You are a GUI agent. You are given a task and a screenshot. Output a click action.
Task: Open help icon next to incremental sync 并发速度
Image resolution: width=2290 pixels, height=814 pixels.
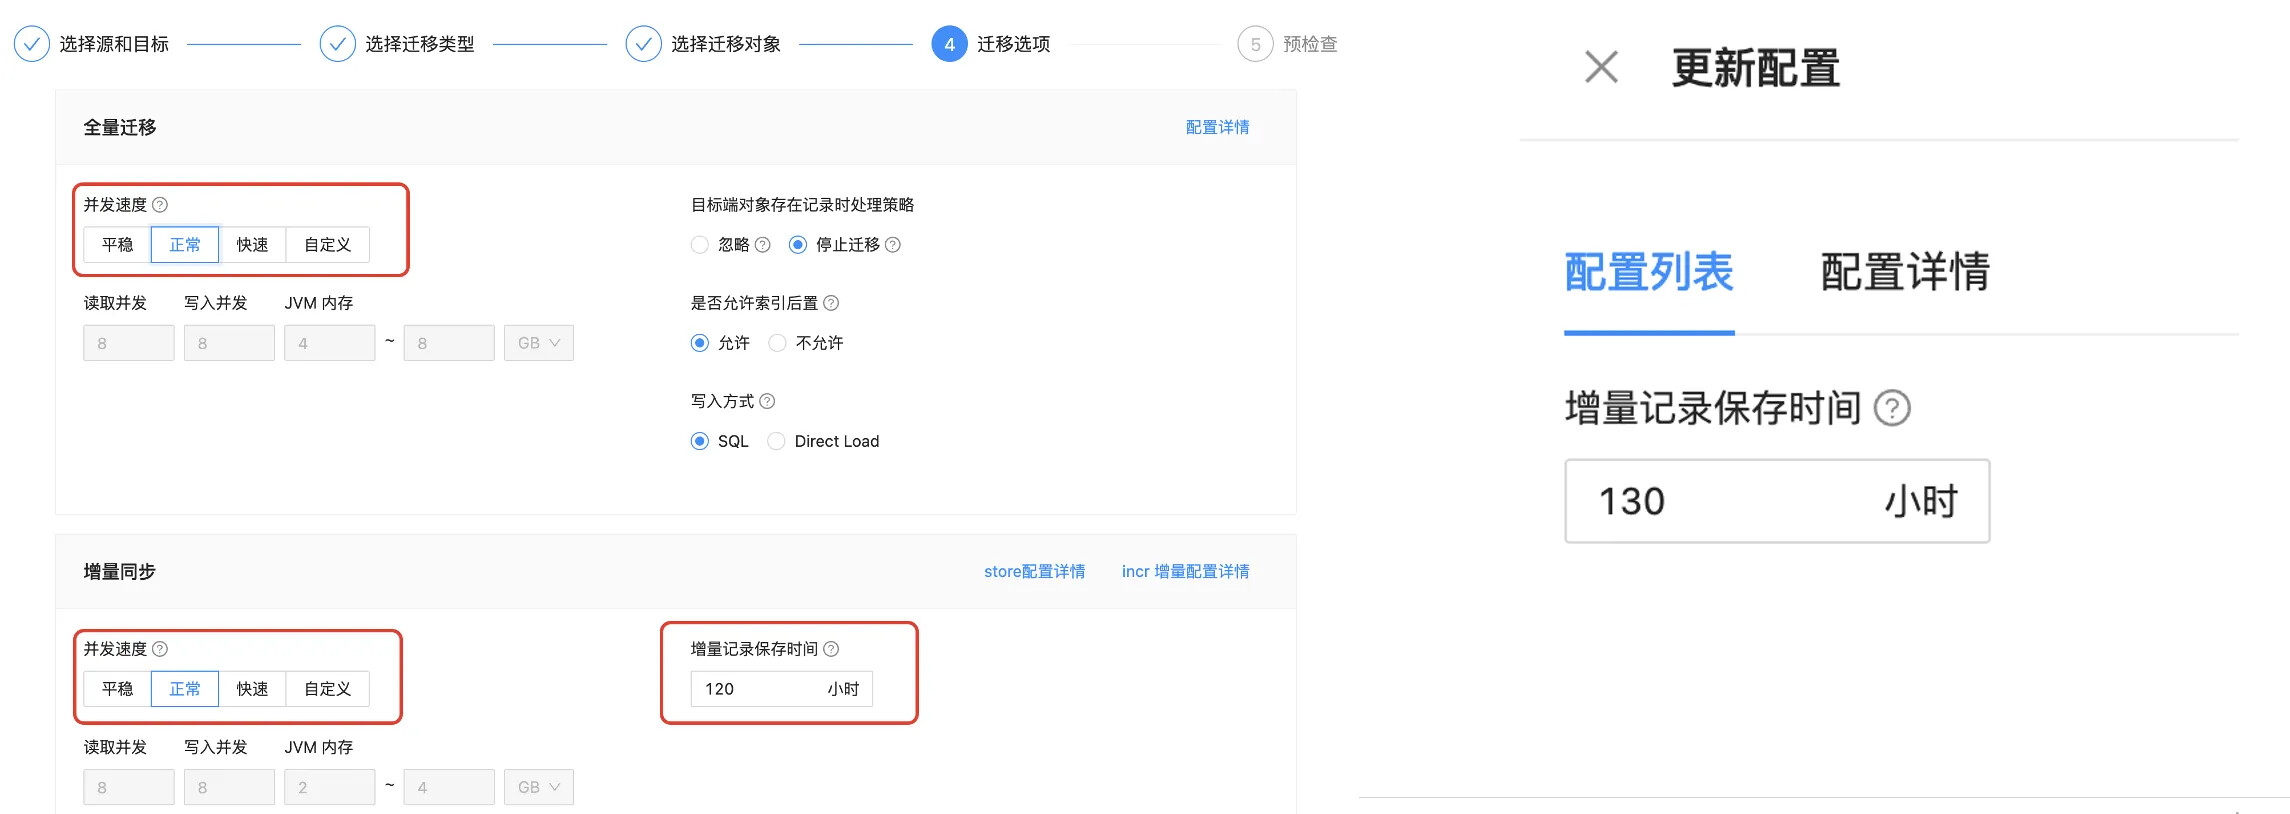(160, 649)
